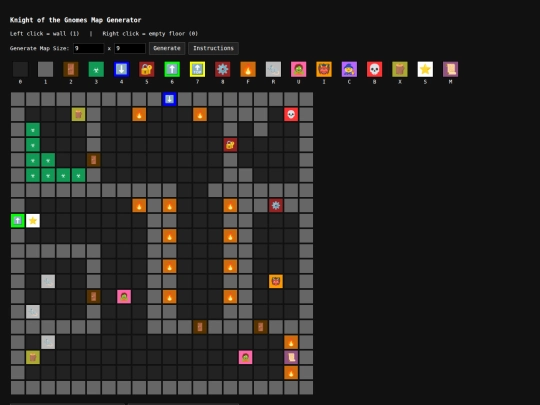
Task: Choose the scroll tile M in the palette
Action: click(x=450, y=69)
